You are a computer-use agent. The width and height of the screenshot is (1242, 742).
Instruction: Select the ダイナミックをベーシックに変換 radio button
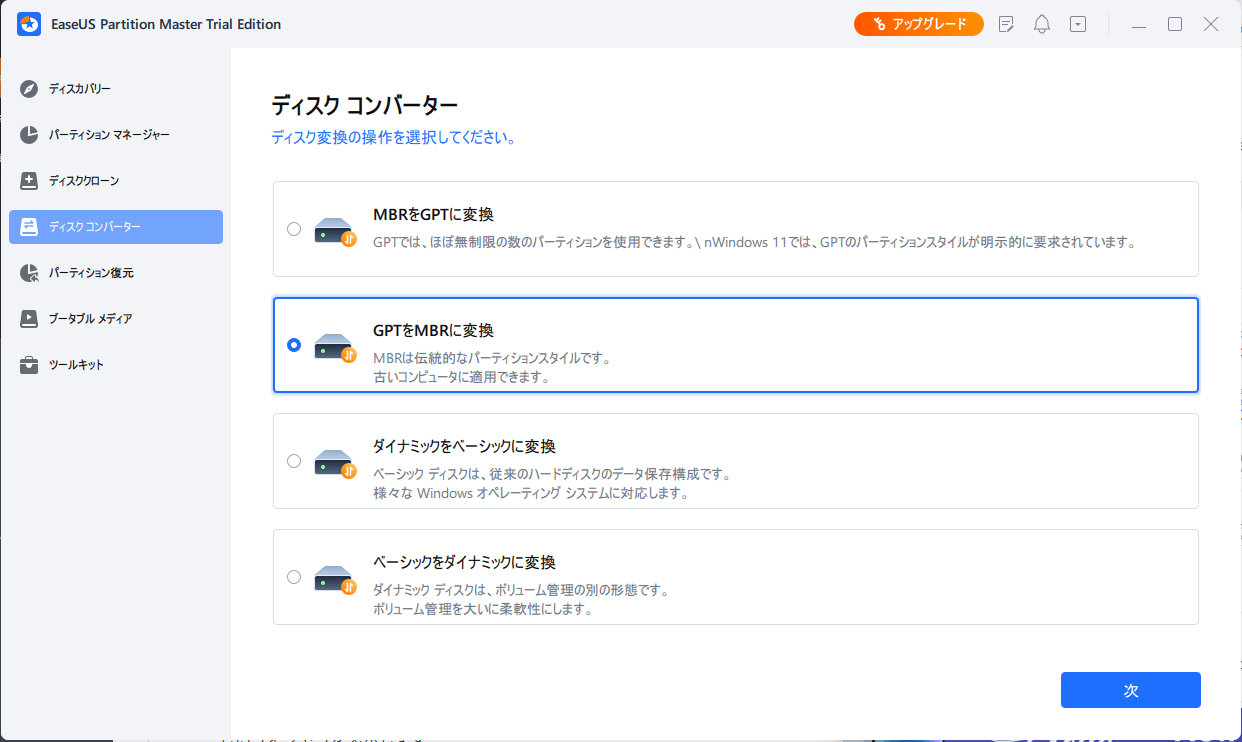tap(293, 461)
